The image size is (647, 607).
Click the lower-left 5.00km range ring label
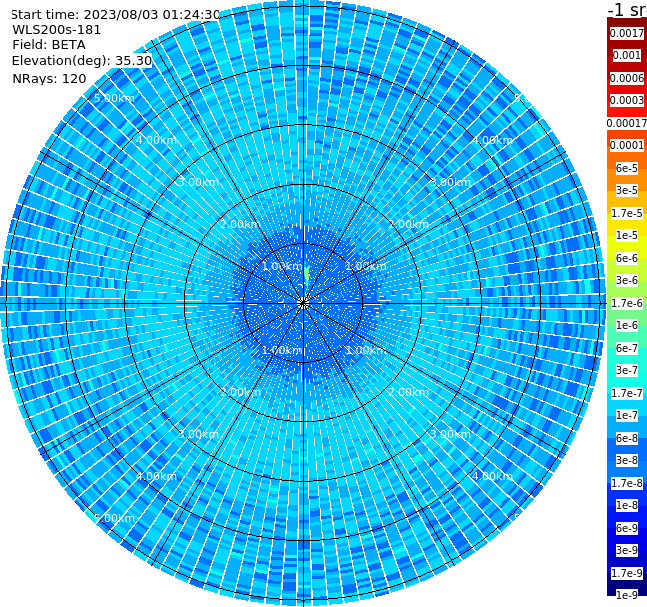point(114,518)
